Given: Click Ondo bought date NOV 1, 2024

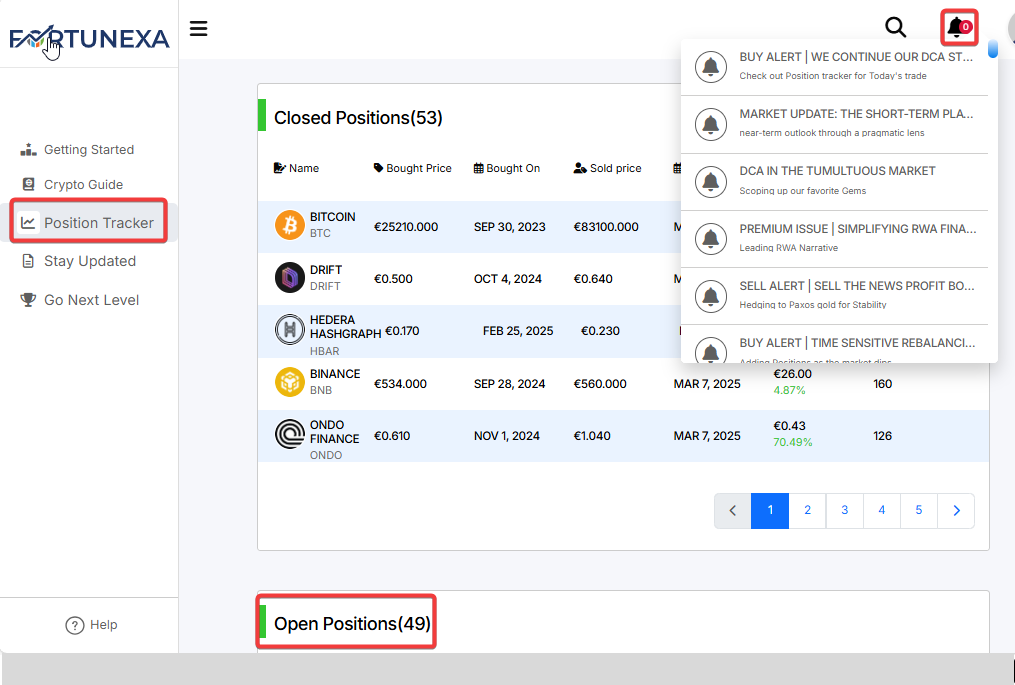Looking at the screenshot, I should point(507,436).
